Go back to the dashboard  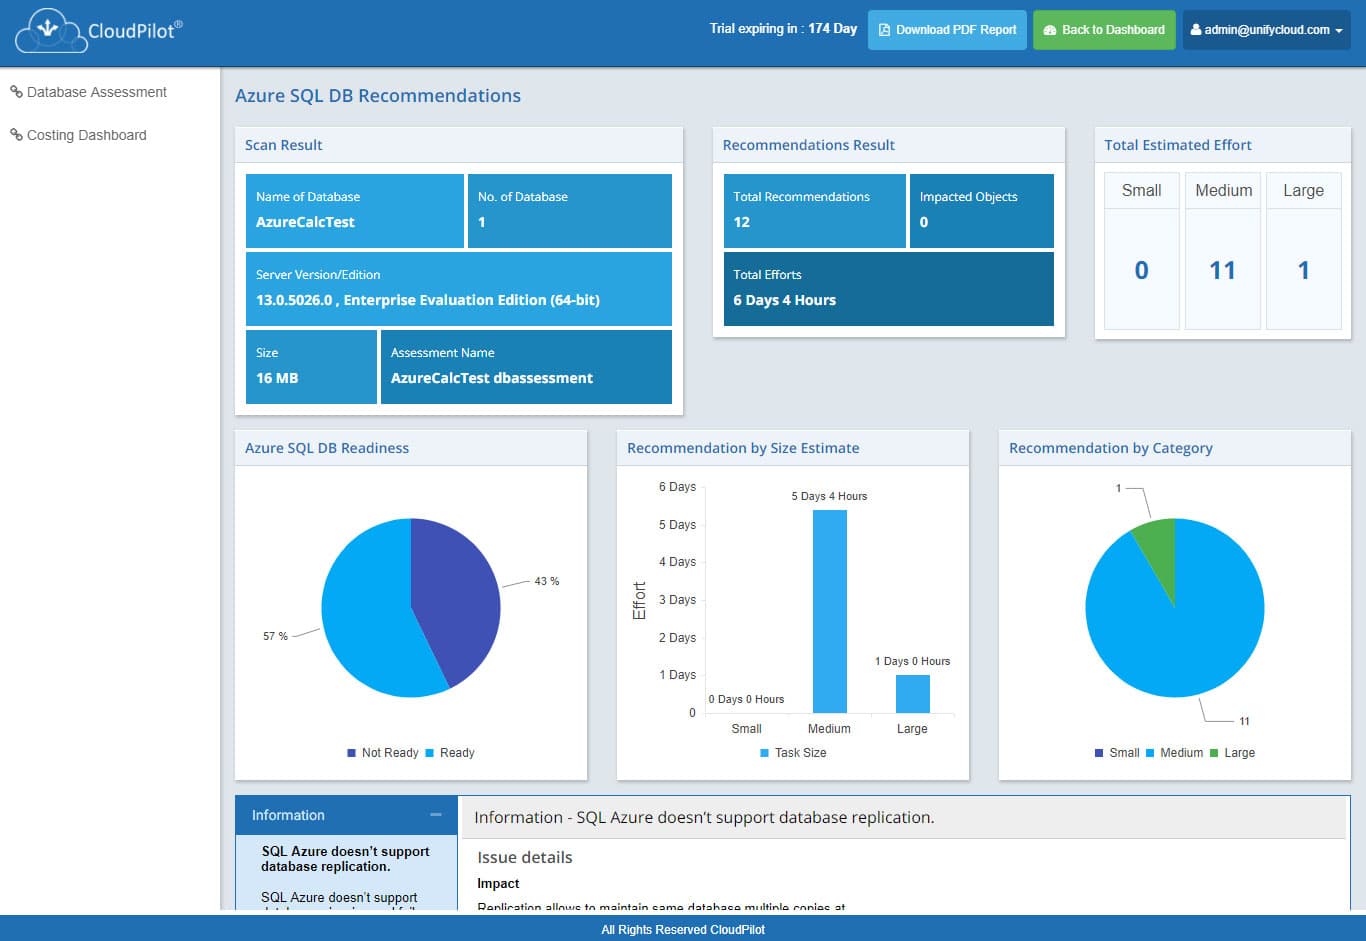[1104, 30]
